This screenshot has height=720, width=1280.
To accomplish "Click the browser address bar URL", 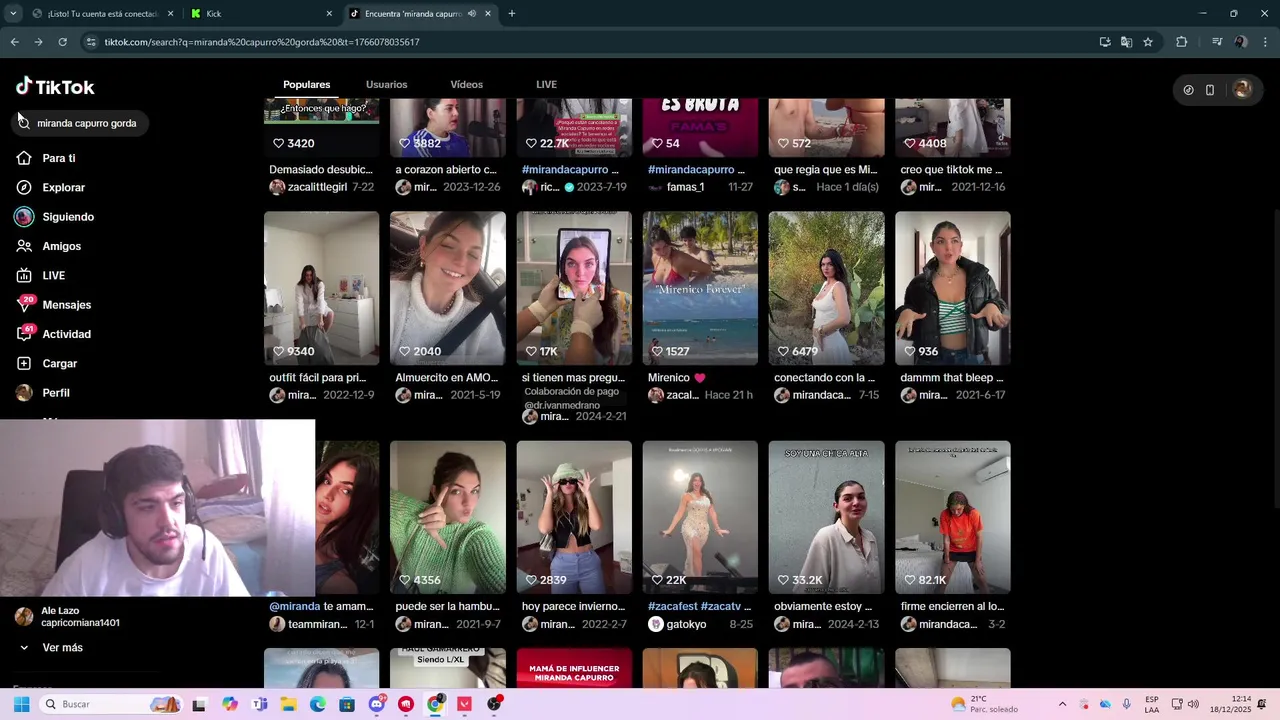I will 262,42.
